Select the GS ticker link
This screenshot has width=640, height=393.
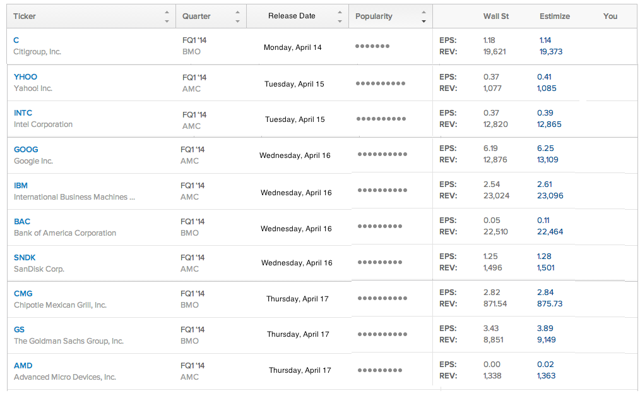point(19,329)
